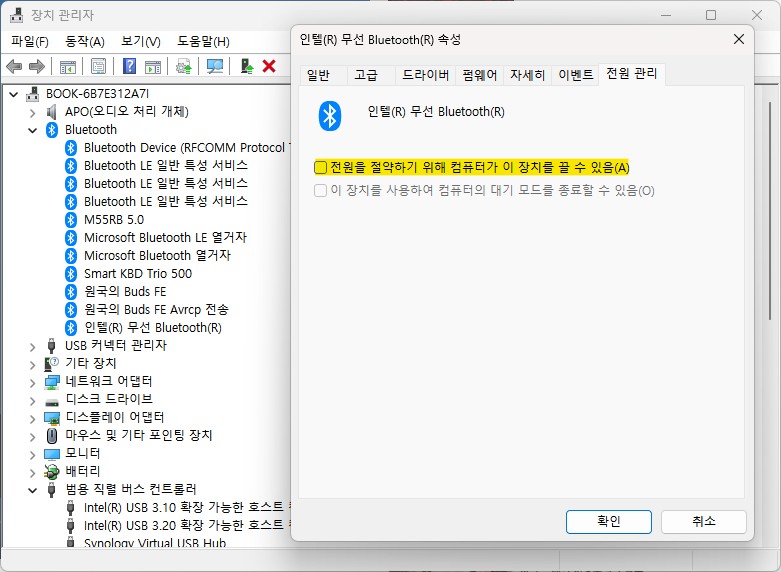Click the network adapter category icon

[x=52, y=382]
